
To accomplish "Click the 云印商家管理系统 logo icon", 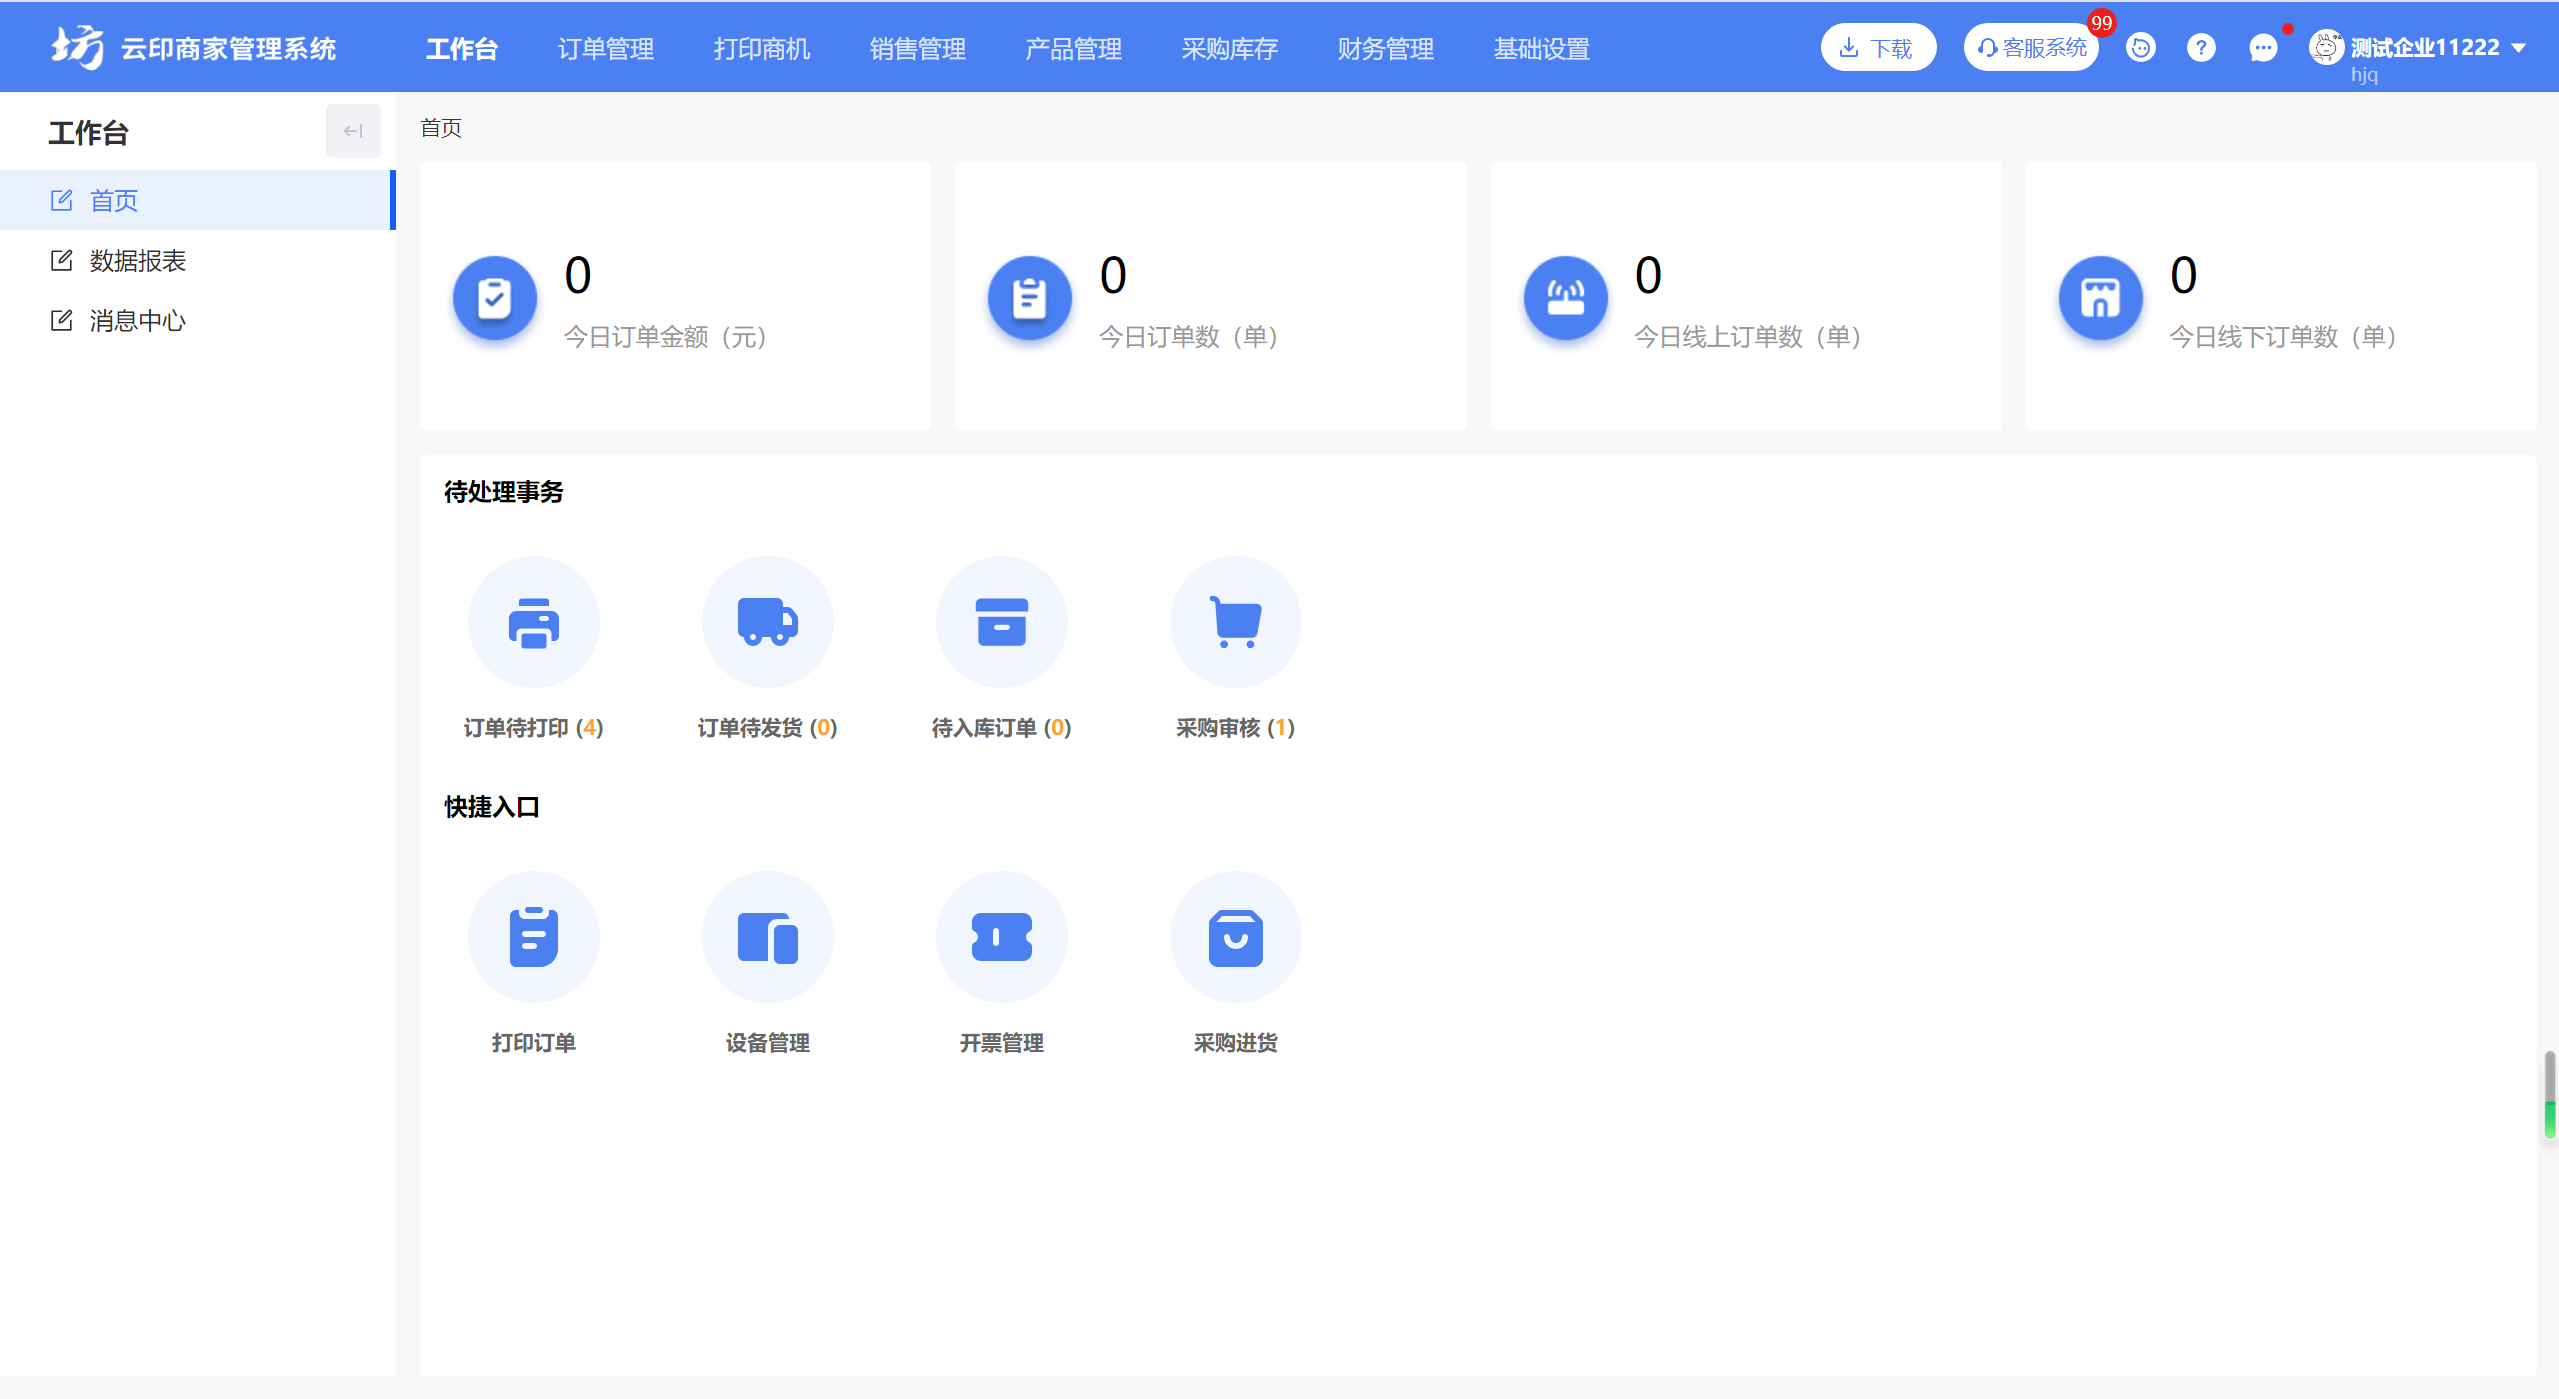I will click(78, 47).
